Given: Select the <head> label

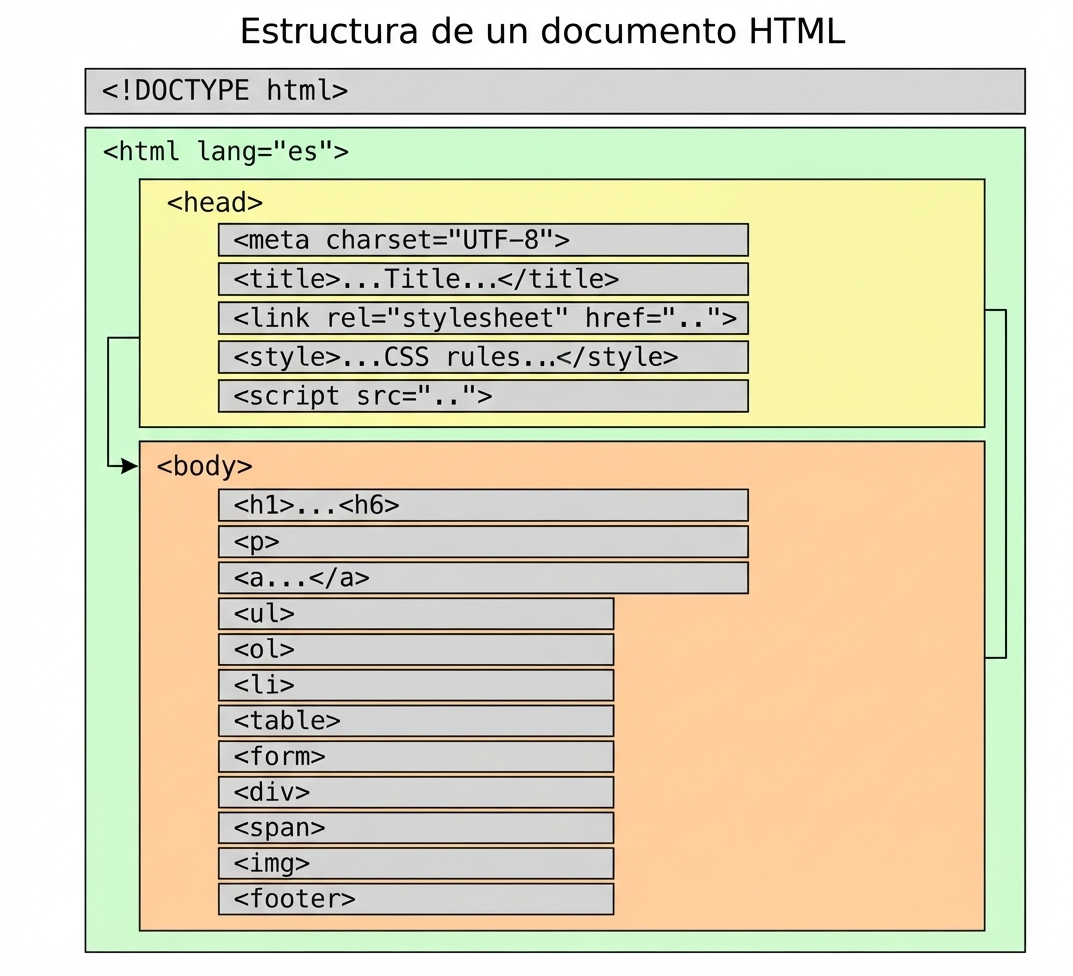Looking at the screenshot, I should [215, 203].
